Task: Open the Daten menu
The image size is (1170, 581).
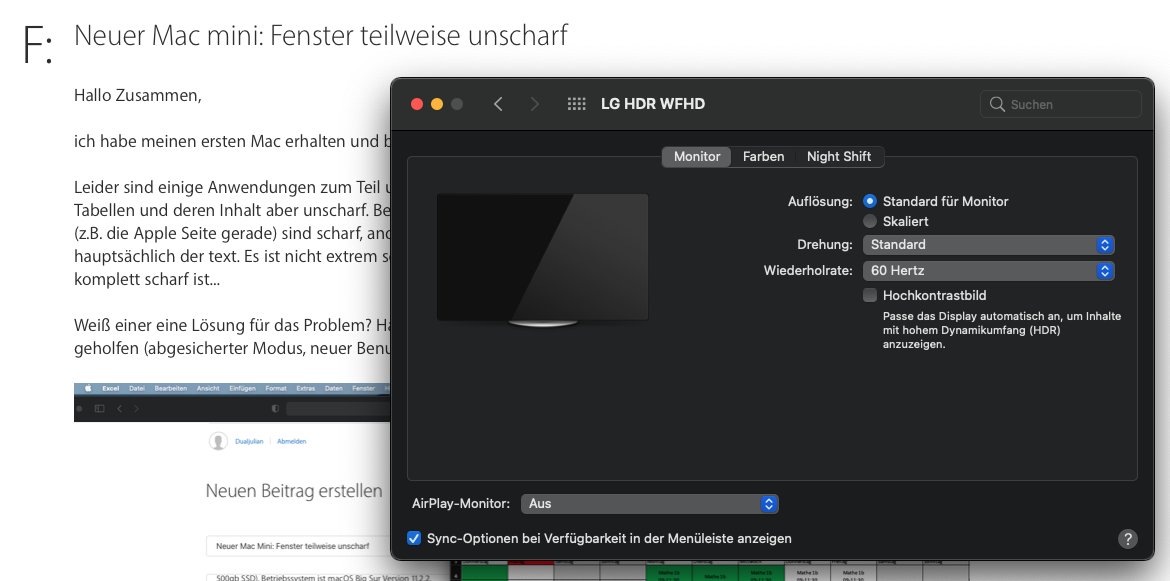Action: click(x=334, y=389)
